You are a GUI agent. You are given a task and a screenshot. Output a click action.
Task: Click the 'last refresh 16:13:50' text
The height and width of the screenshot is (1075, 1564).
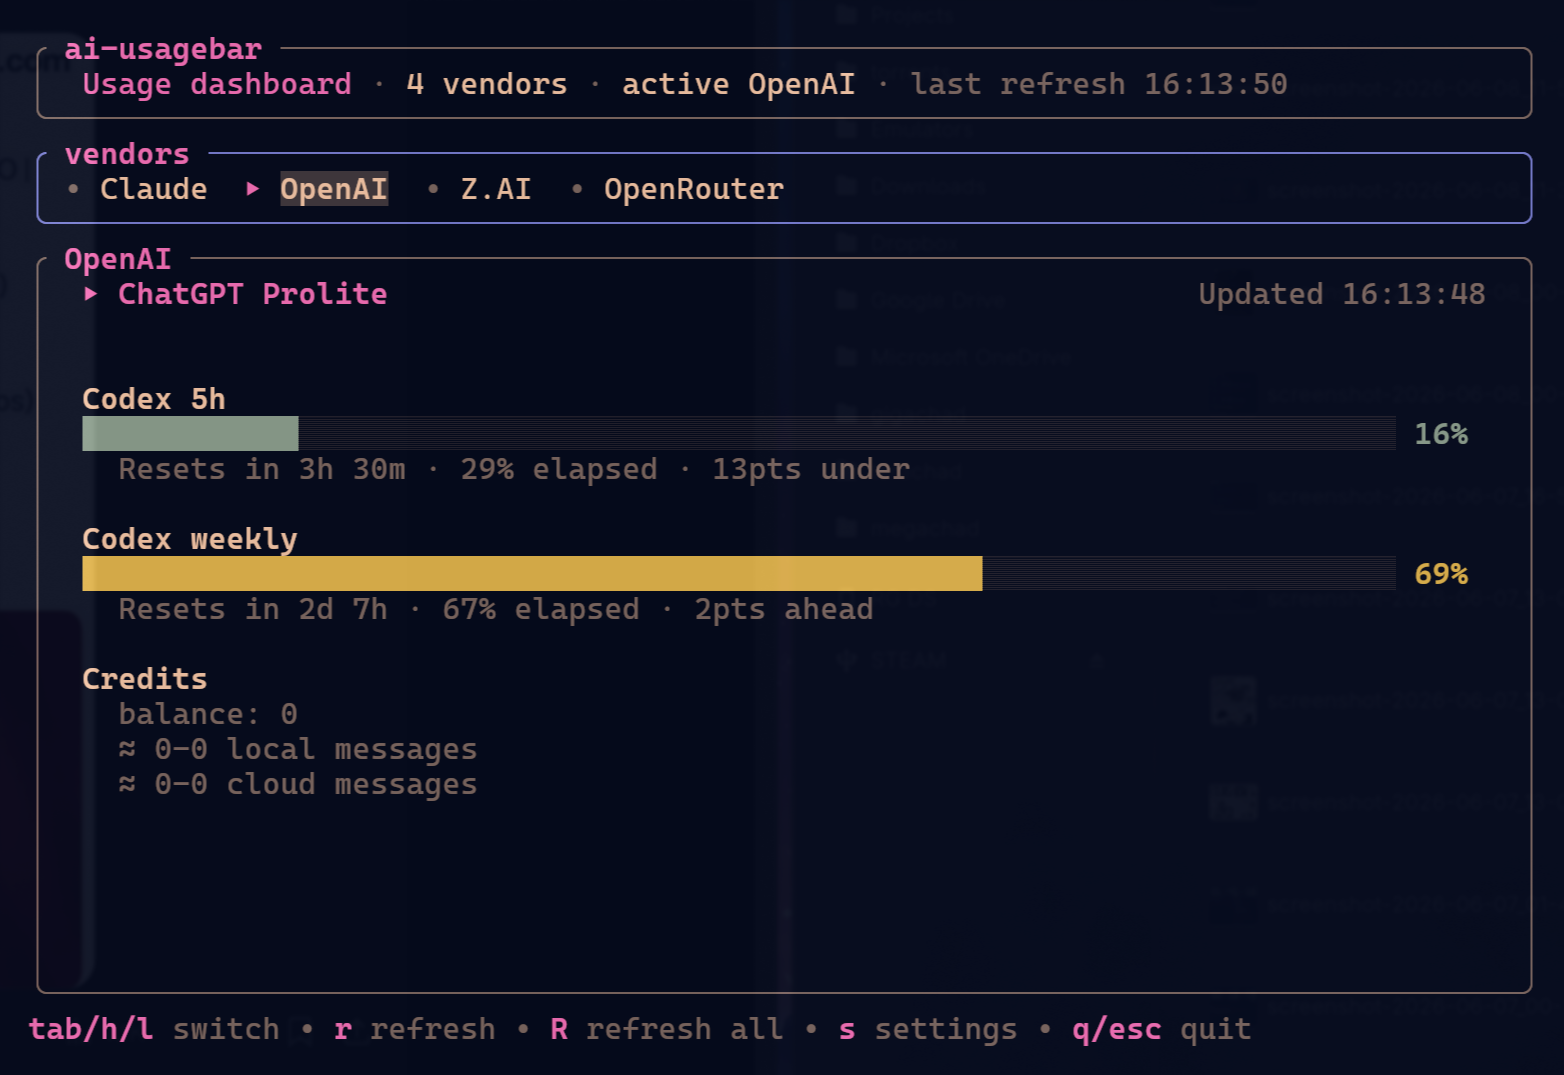click(1099, 84)
